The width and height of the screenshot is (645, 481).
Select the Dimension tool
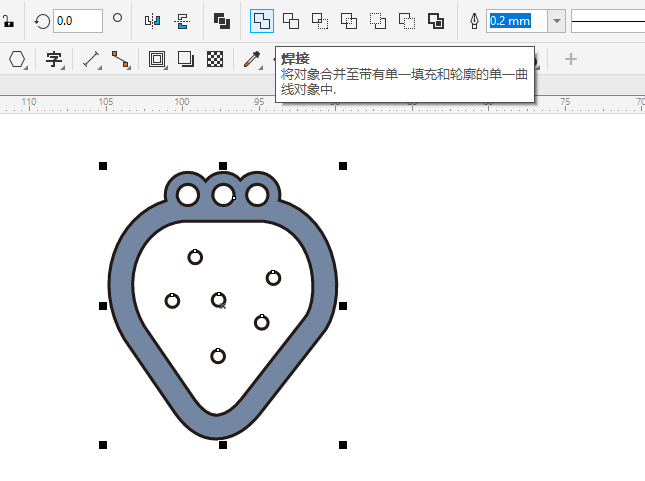tap(91, 59)
